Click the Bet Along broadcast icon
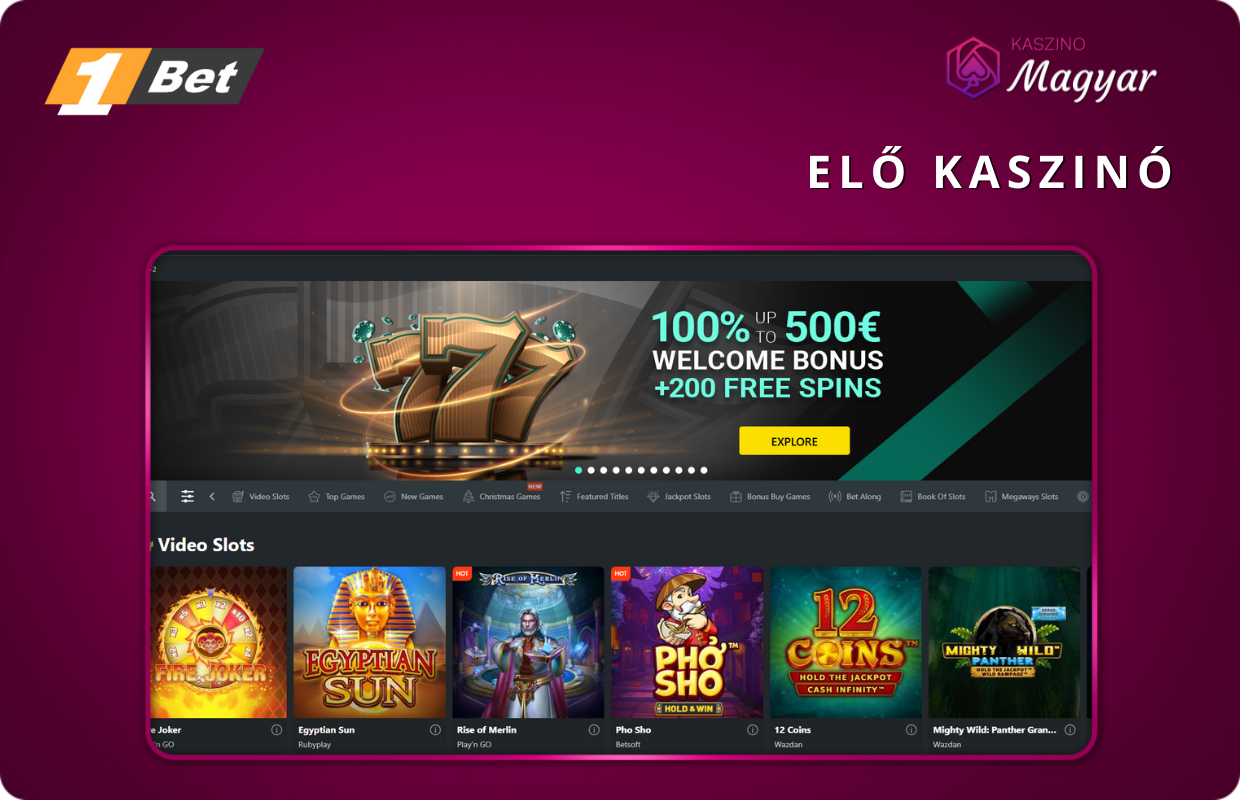 (x=835, y=496)
